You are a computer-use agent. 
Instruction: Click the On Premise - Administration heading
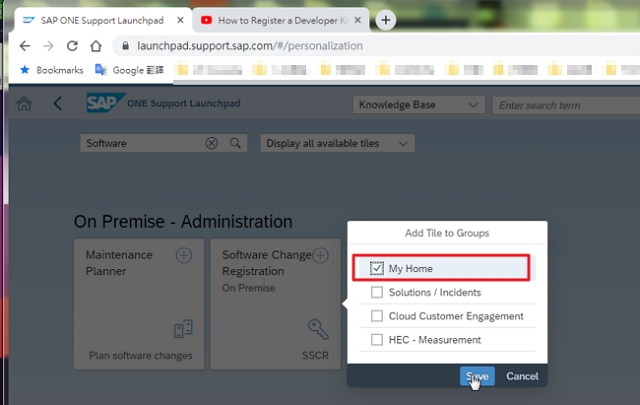pos(183,222)
